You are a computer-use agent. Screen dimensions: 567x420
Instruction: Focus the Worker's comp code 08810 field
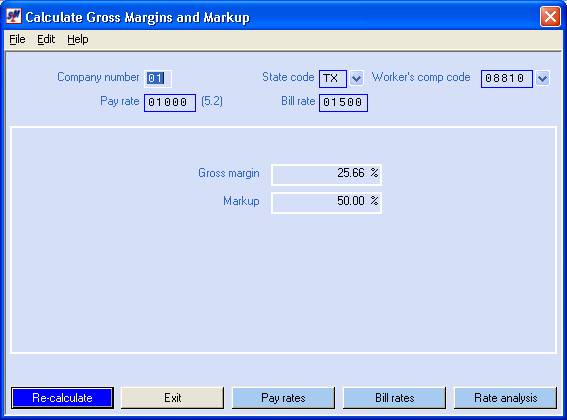(x=507, y=79)
